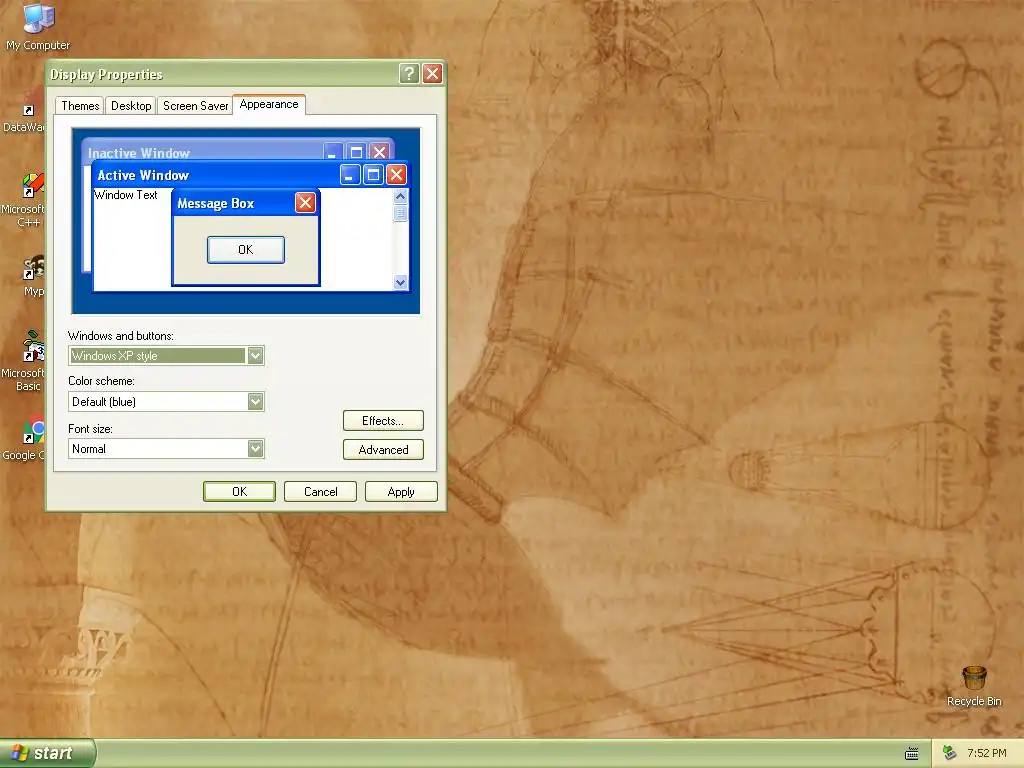The image size is (1024, 768).
Task: Click the Active Window minimize icon in preview
Action: pos(350,174)
